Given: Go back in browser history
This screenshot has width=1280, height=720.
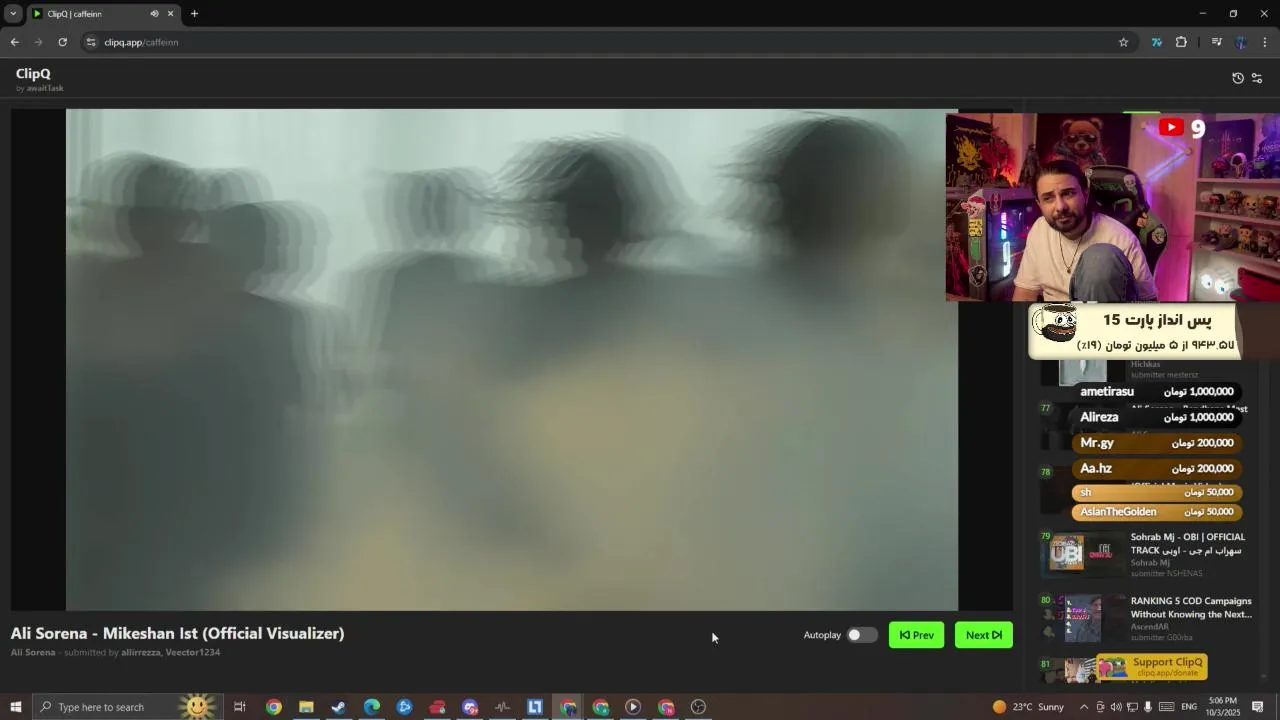Looking at the screenshot, I should click(x=14, y=42).
